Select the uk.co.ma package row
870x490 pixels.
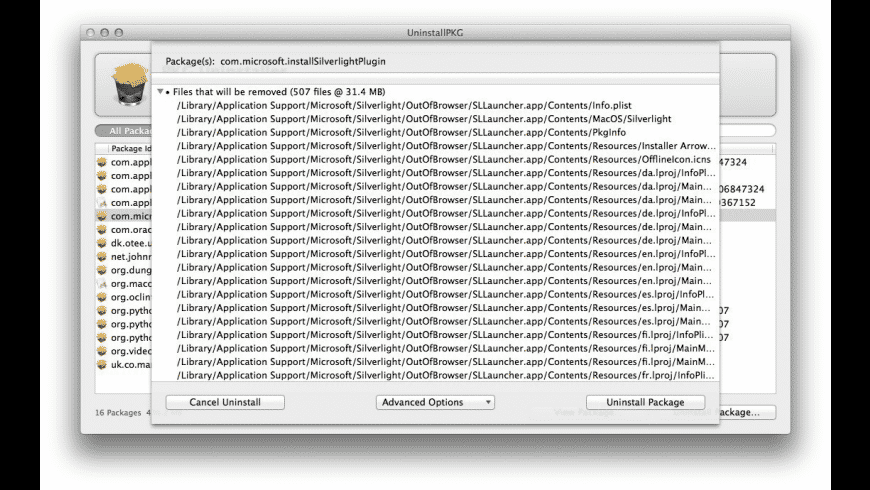(124, 365)
